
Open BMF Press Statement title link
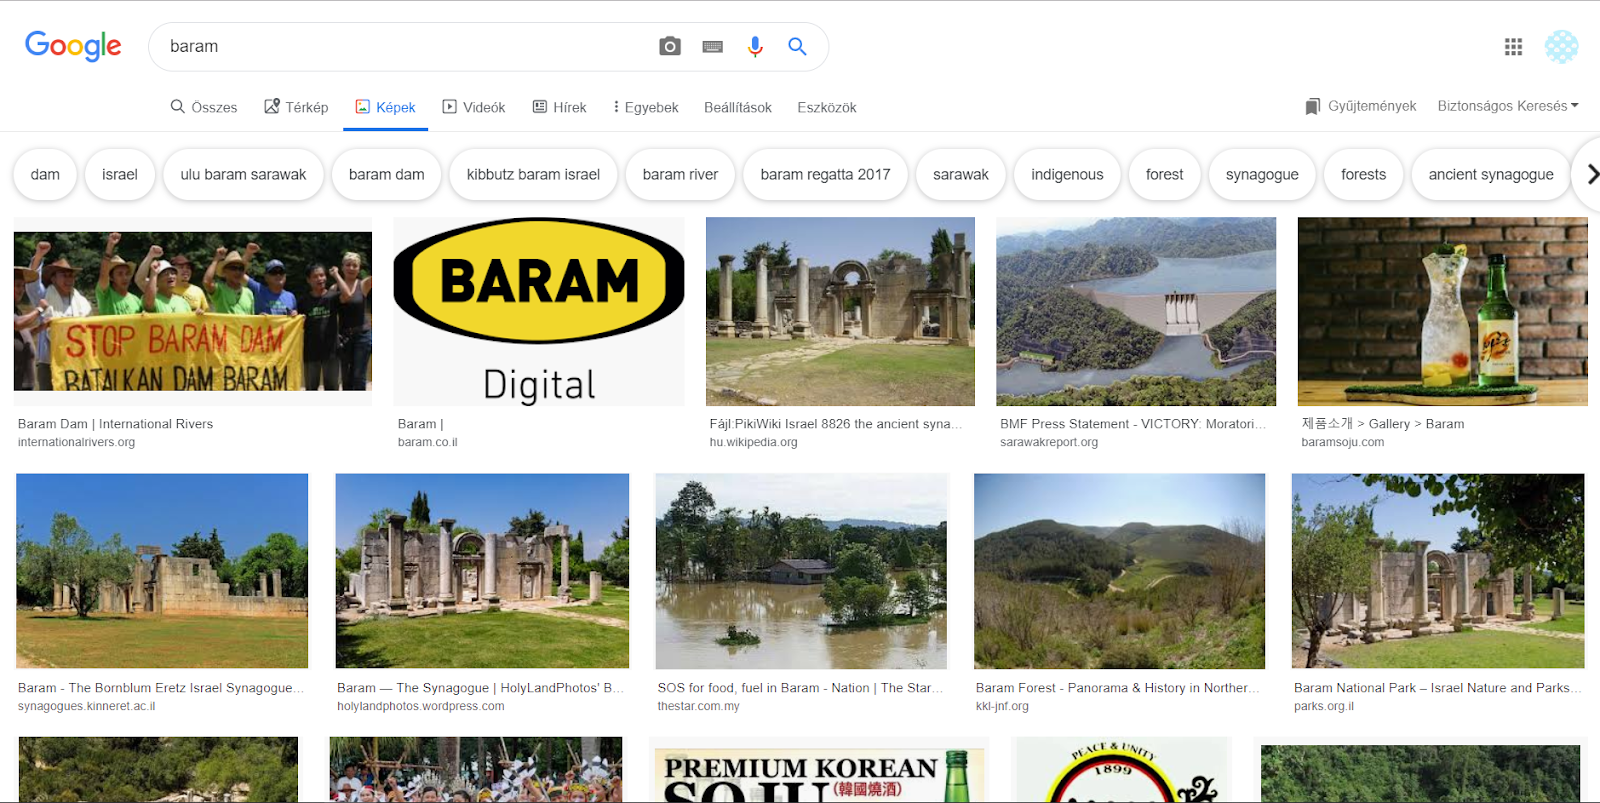(x=1133, y=424)
